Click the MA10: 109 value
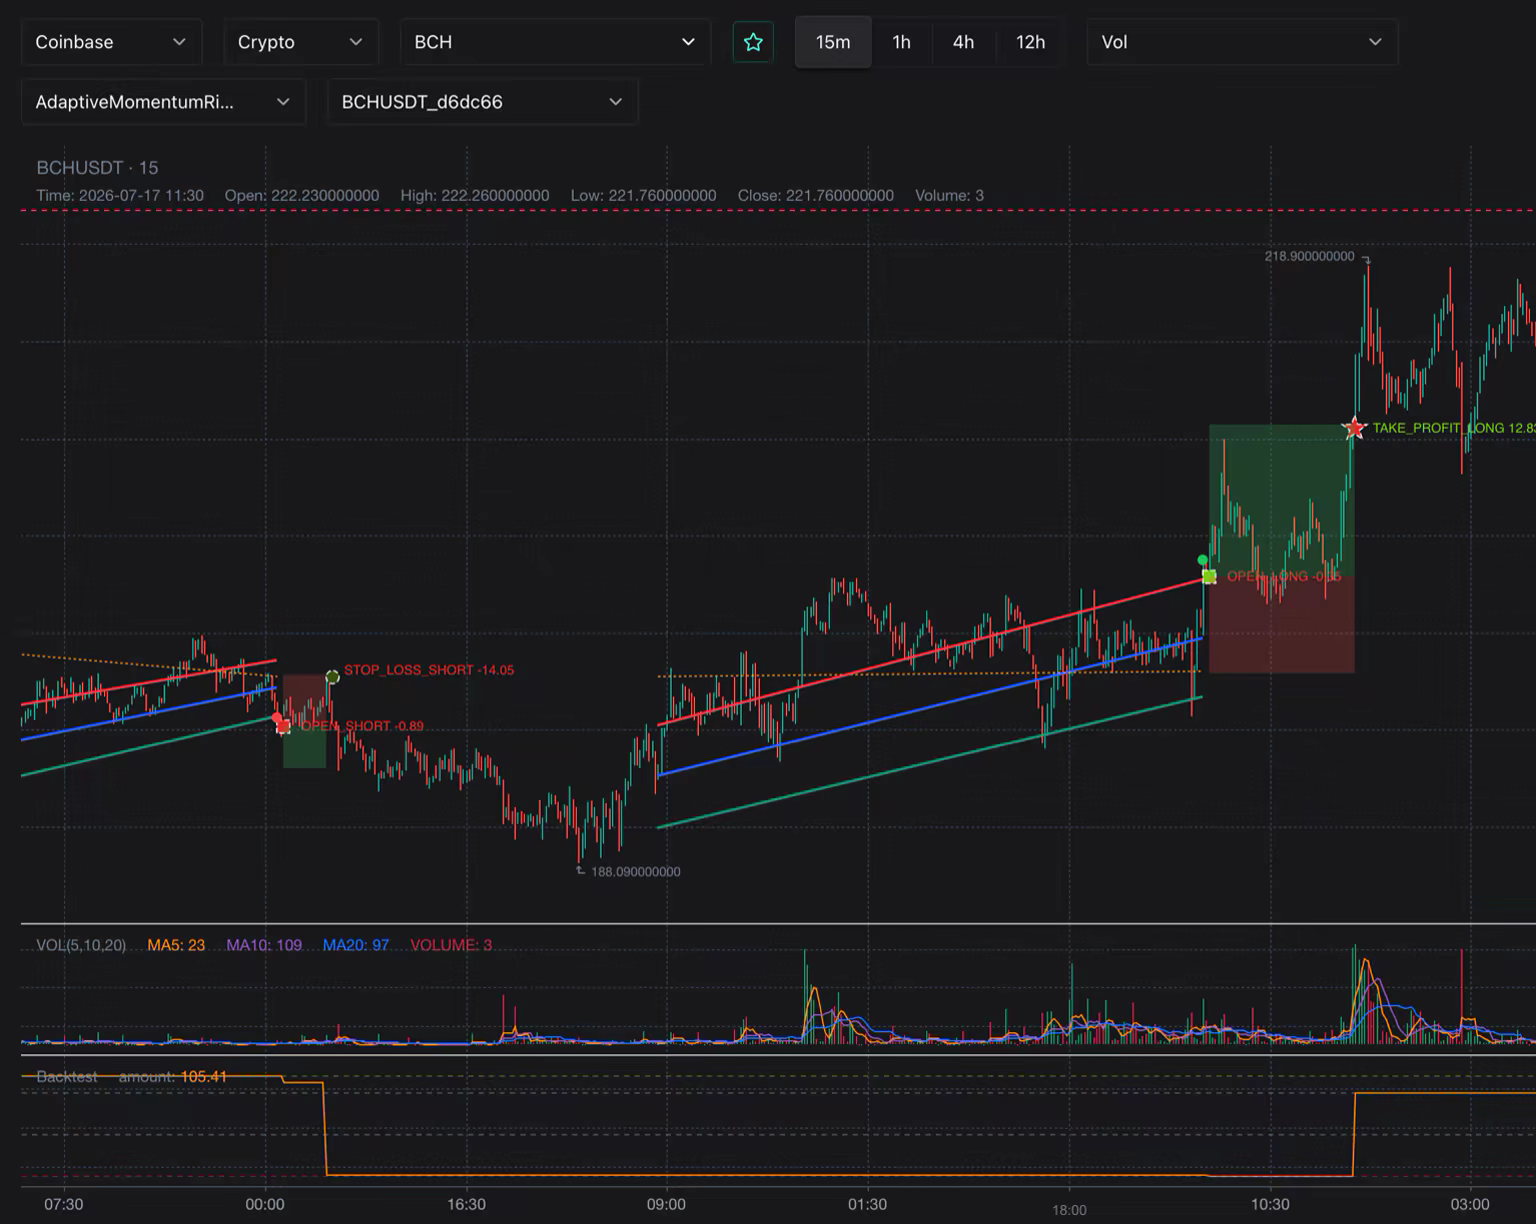The height and width of the screenshot is (1224, 1536). 264,945
